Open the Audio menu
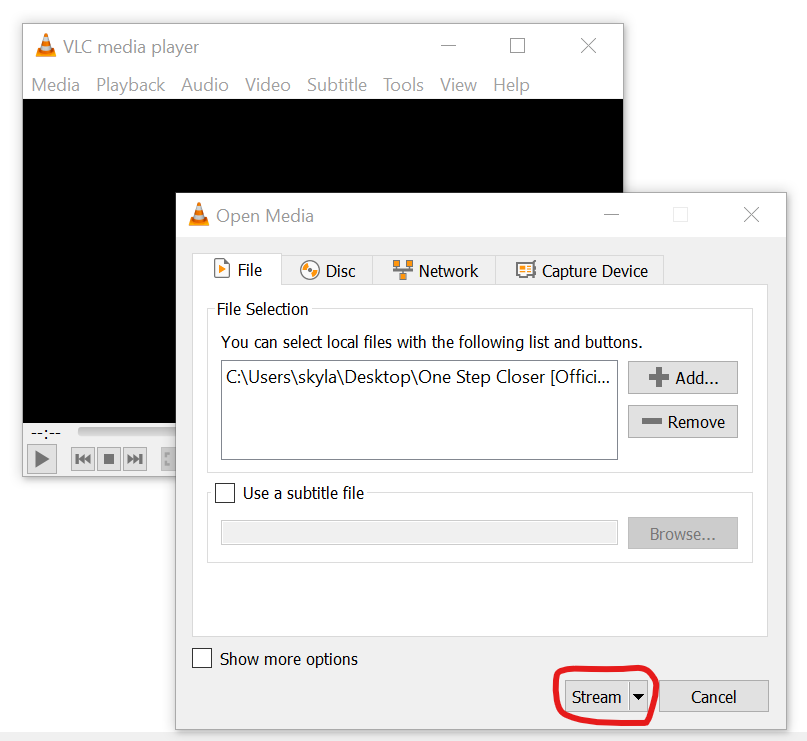807x741 pixels. tap(204, 85)
